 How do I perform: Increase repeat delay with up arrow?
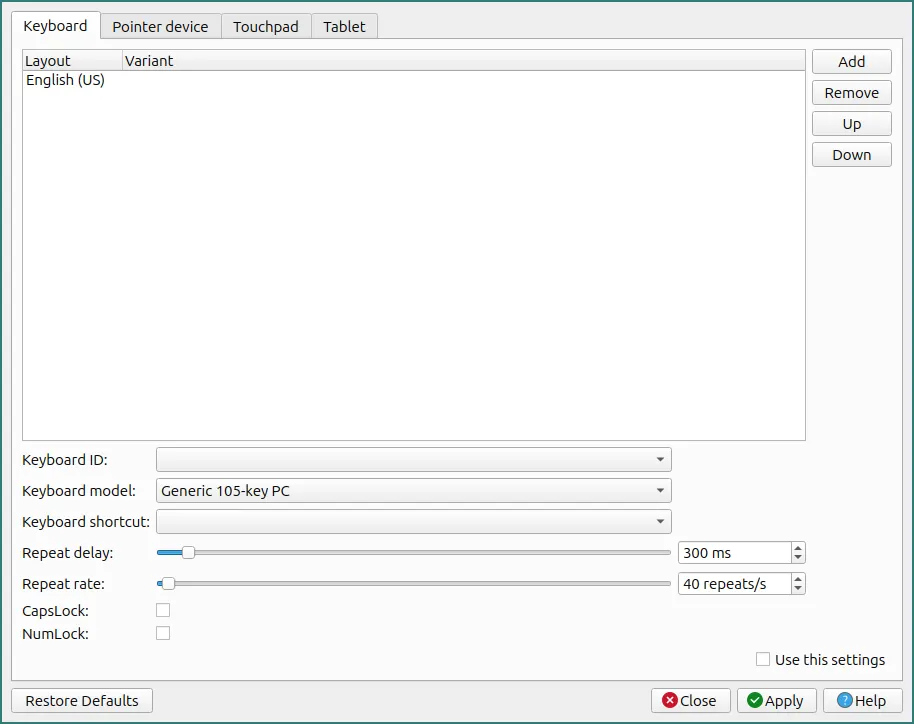click(798, 547)
